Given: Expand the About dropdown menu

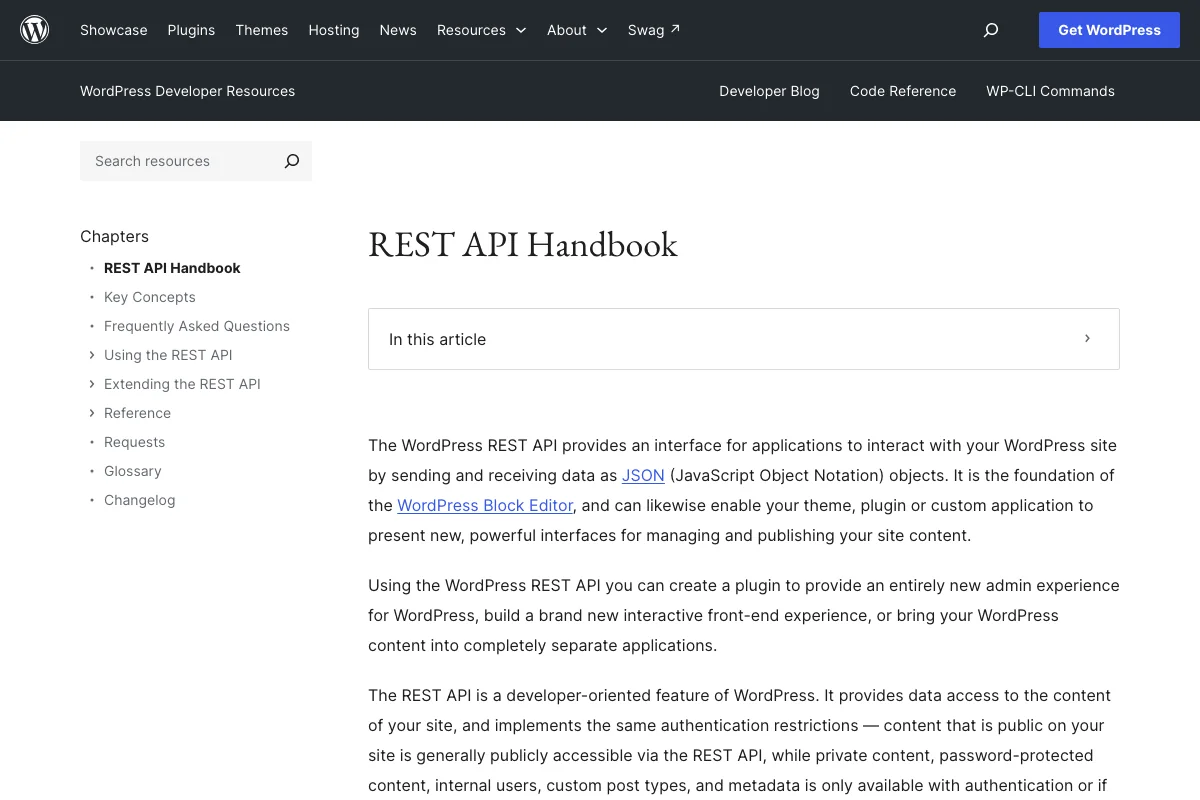Looking at the screenshot, I should (x=577, y=30).
